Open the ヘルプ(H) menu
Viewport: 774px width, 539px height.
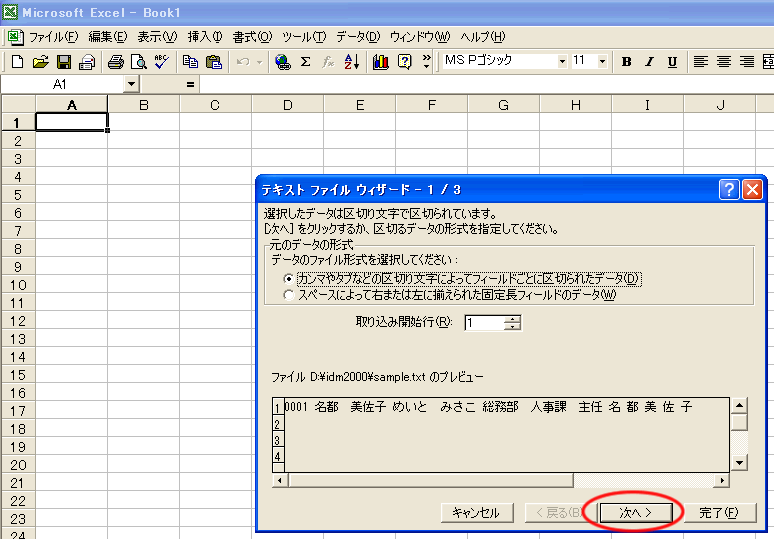pyautogui.click(x=483, y=37)
